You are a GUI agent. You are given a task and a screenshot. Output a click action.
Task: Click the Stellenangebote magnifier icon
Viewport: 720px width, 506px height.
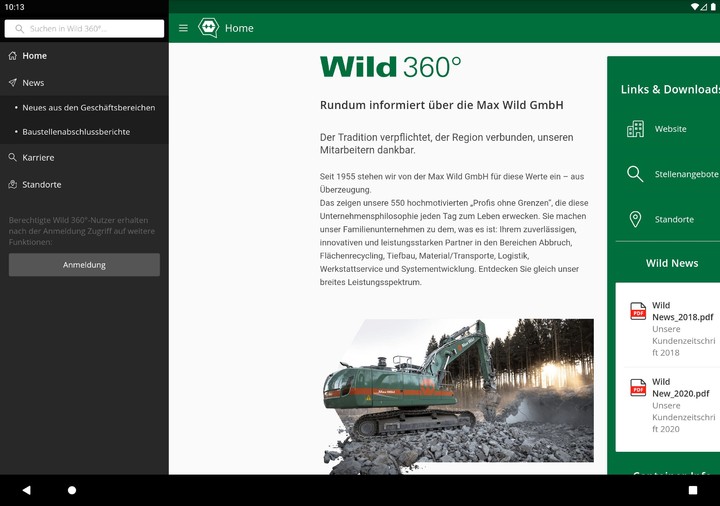pyautogui.click(x=635, y=174)
